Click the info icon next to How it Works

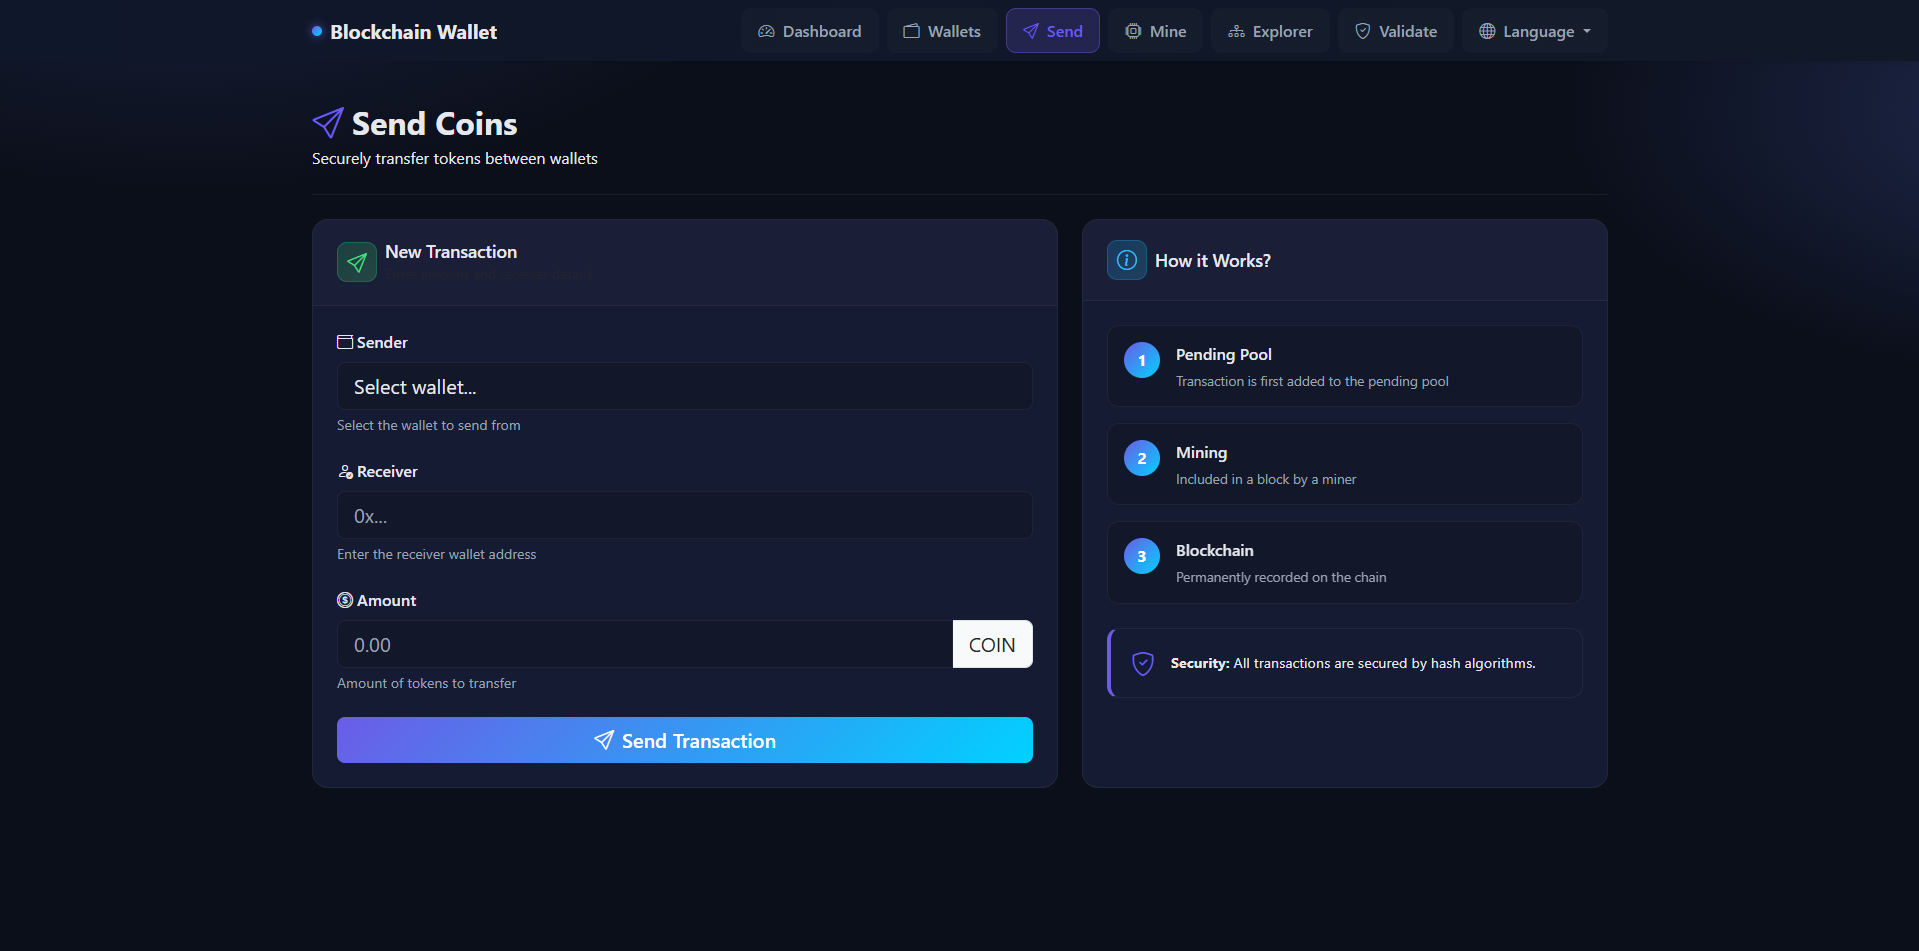tap(1126, 260)
